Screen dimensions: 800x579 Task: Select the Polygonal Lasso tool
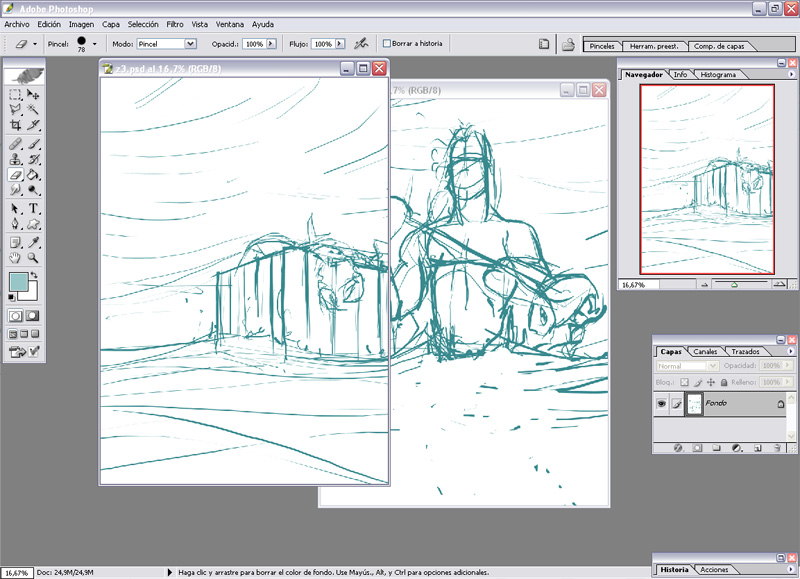[x=15, y=109]
